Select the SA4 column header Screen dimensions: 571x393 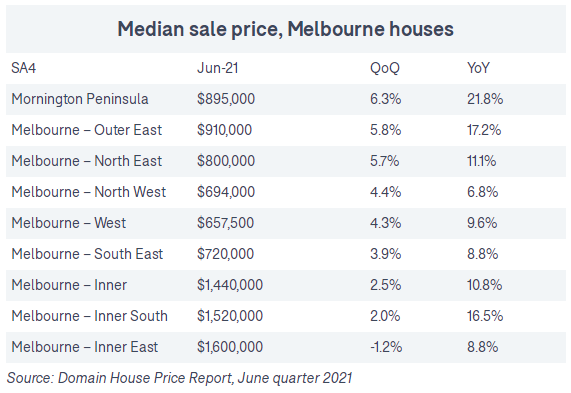[24, 68]
